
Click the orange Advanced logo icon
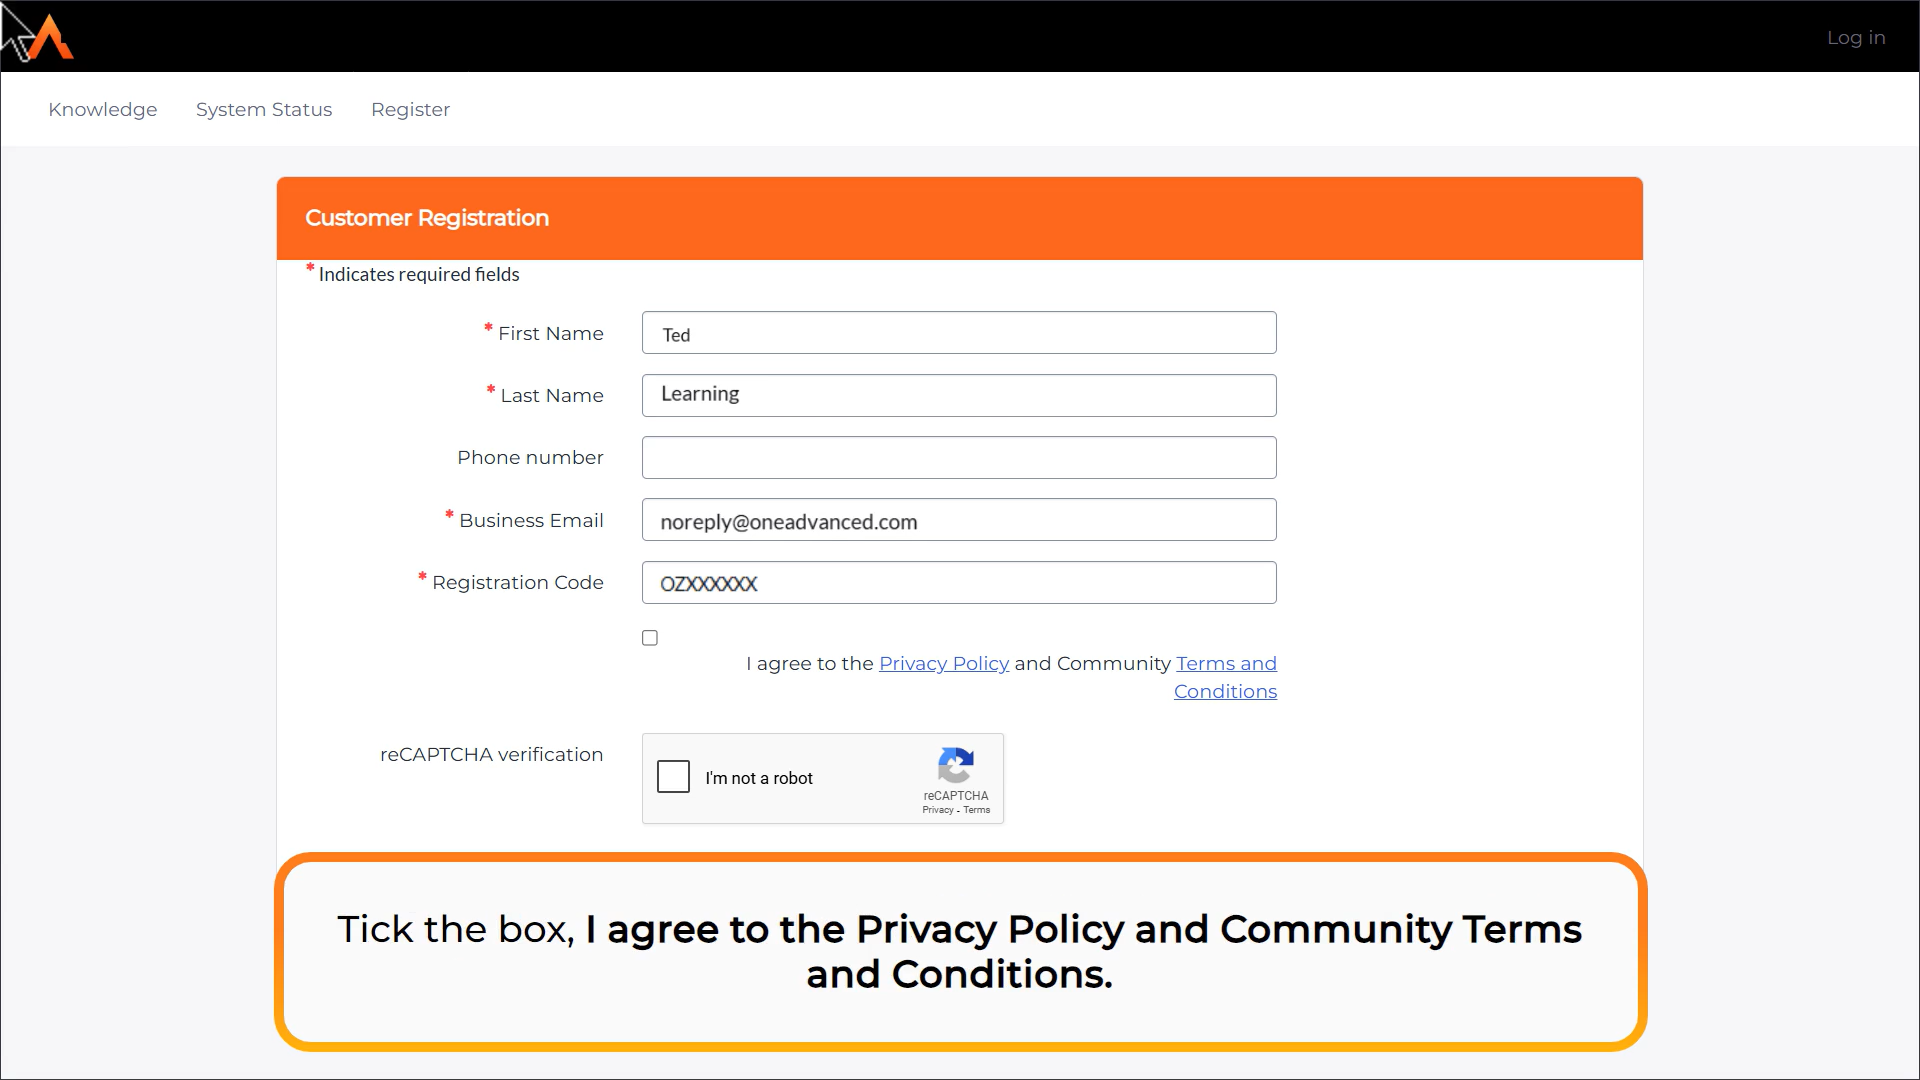[x=50, y=38]
